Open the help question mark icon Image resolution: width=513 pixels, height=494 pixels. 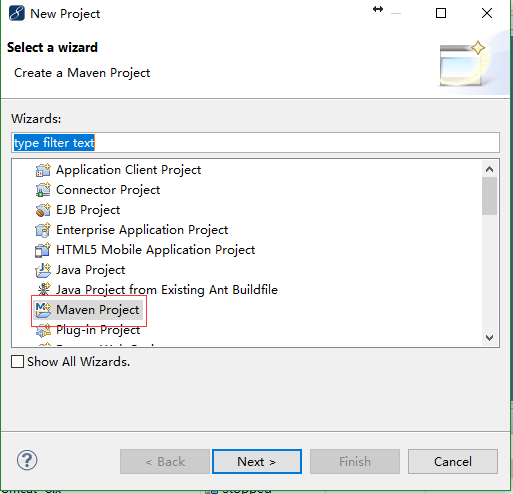point(27,460)
